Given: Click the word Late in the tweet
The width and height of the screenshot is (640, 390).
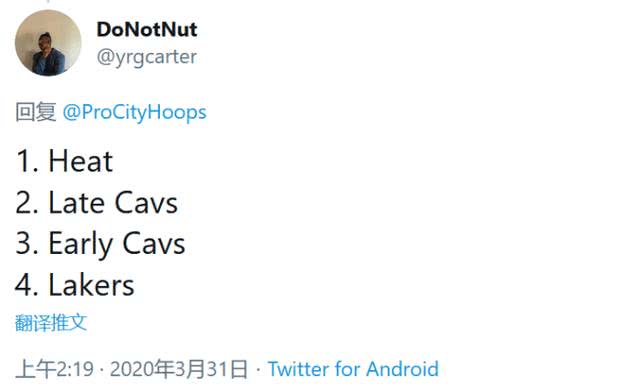Looking at the screenshot, I should (x=77, y=203).
